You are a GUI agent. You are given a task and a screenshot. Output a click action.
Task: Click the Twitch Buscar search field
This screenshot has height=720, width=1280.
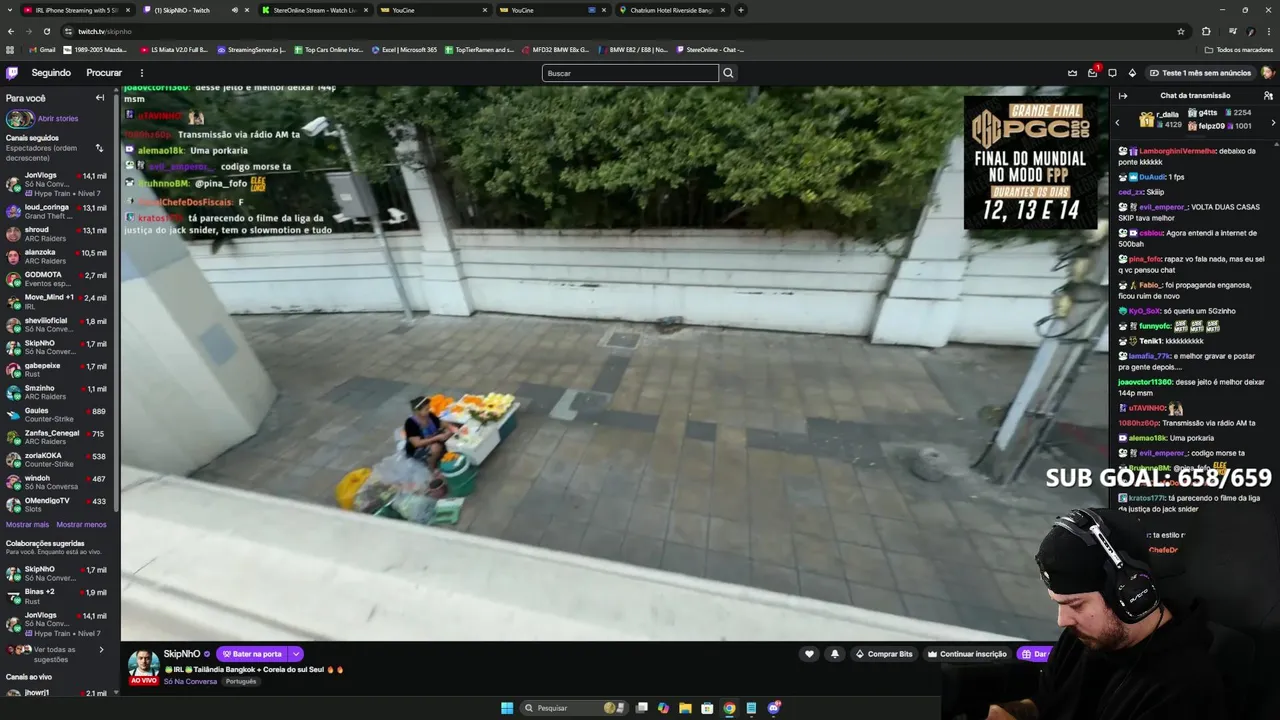pos(630,73)
